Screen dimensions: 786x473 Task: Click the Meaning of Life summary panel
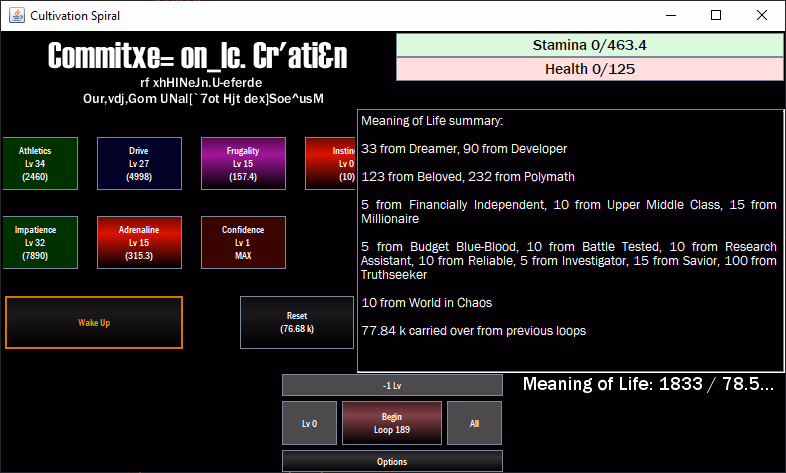569,240
